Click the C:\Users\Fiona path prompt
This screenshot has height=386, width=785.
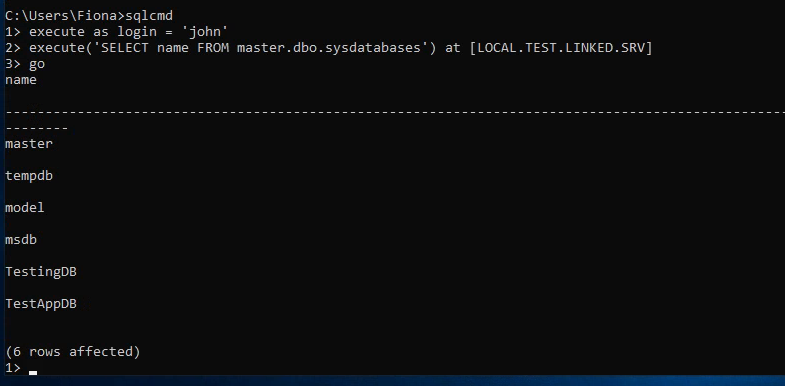coord(63,17)
